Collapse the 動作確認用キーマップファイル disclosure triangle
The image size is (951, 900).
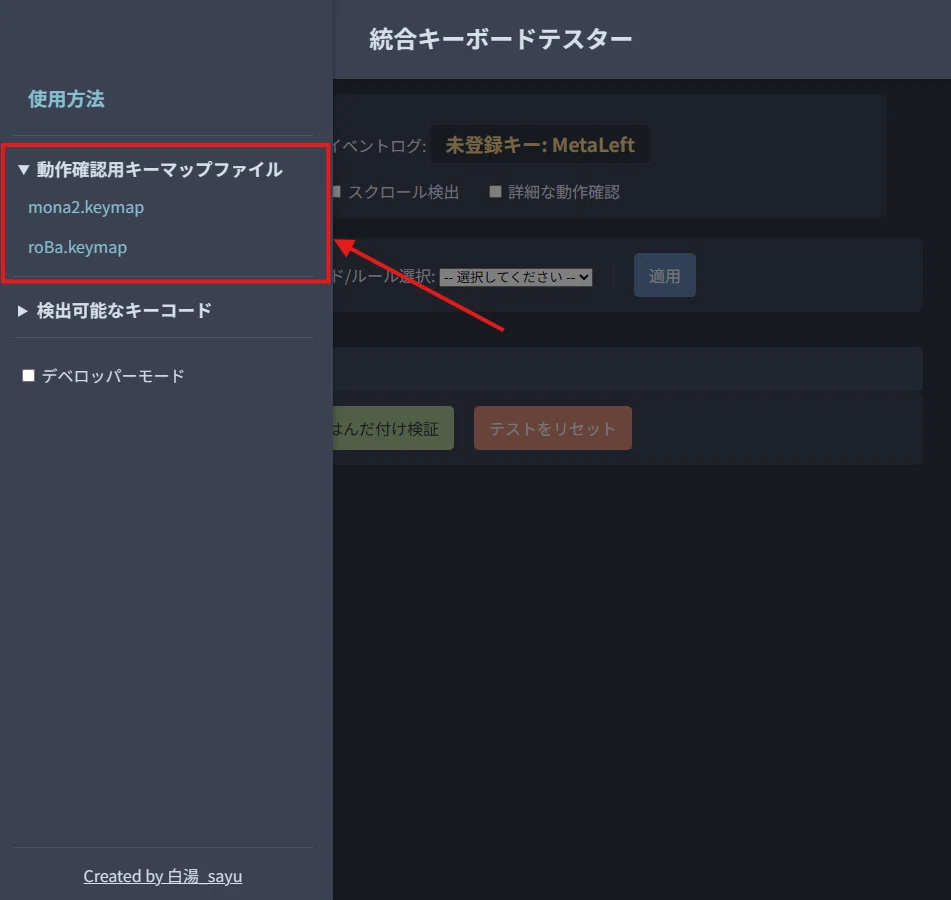tap(24, 170)
